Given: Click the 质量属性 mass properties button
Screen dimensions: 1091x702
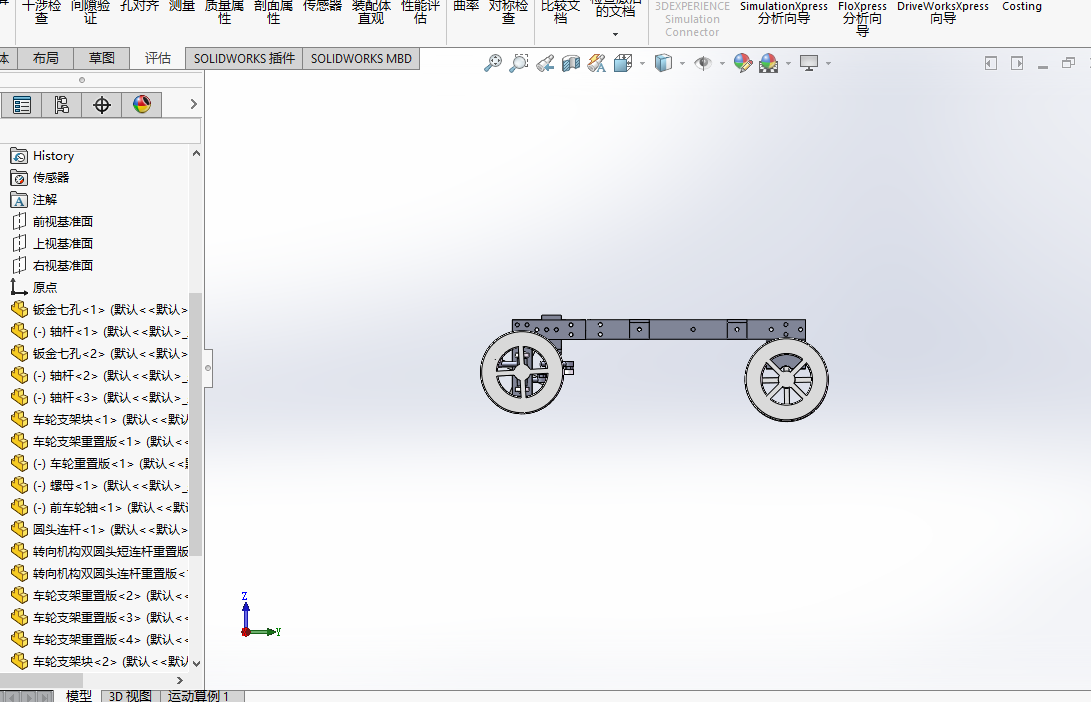Looking at the screenshot, I should (224, 12).
